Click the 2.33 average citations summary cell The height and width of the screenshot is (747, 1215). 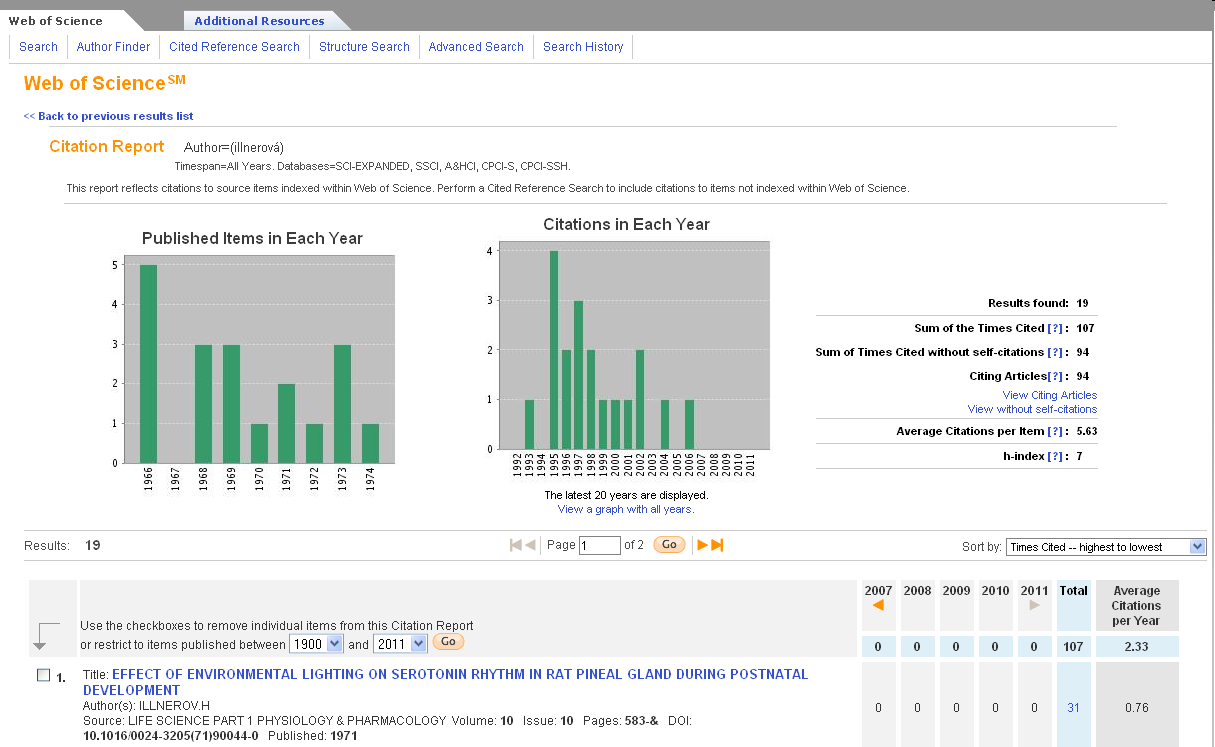[1137, 647]
